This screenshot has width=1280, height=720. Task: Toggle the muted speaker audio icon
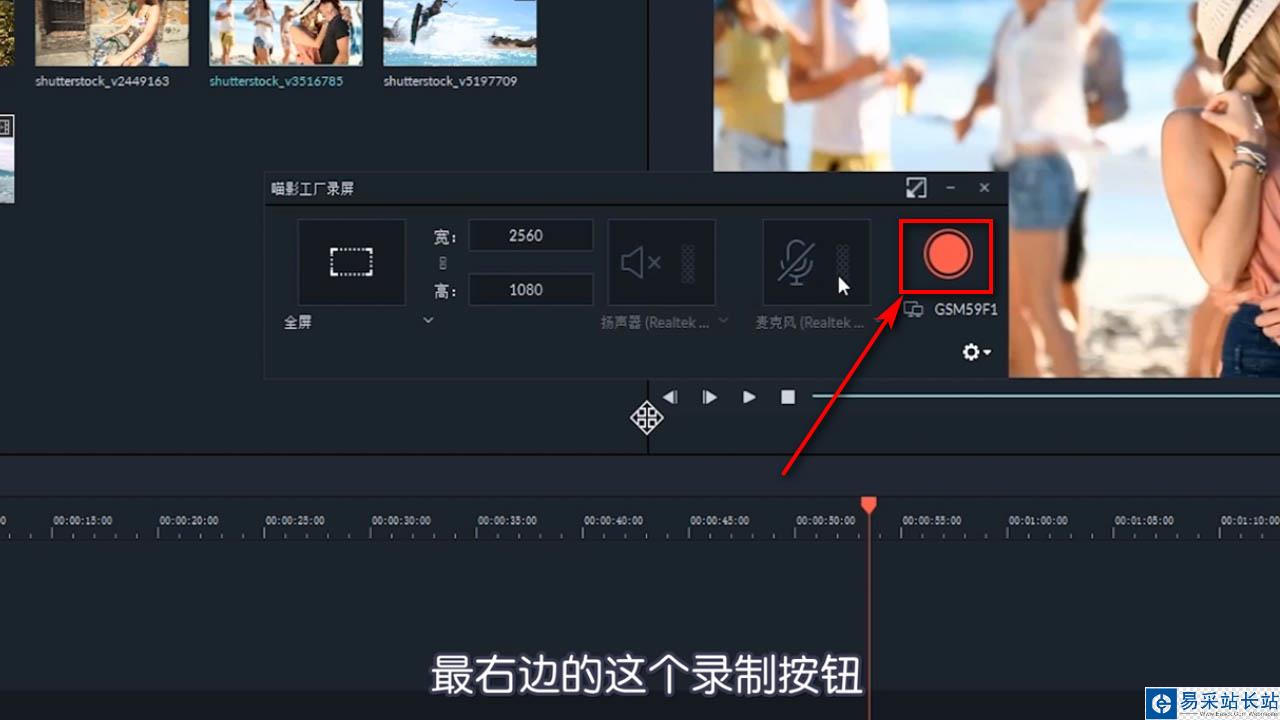coord(641,263)
